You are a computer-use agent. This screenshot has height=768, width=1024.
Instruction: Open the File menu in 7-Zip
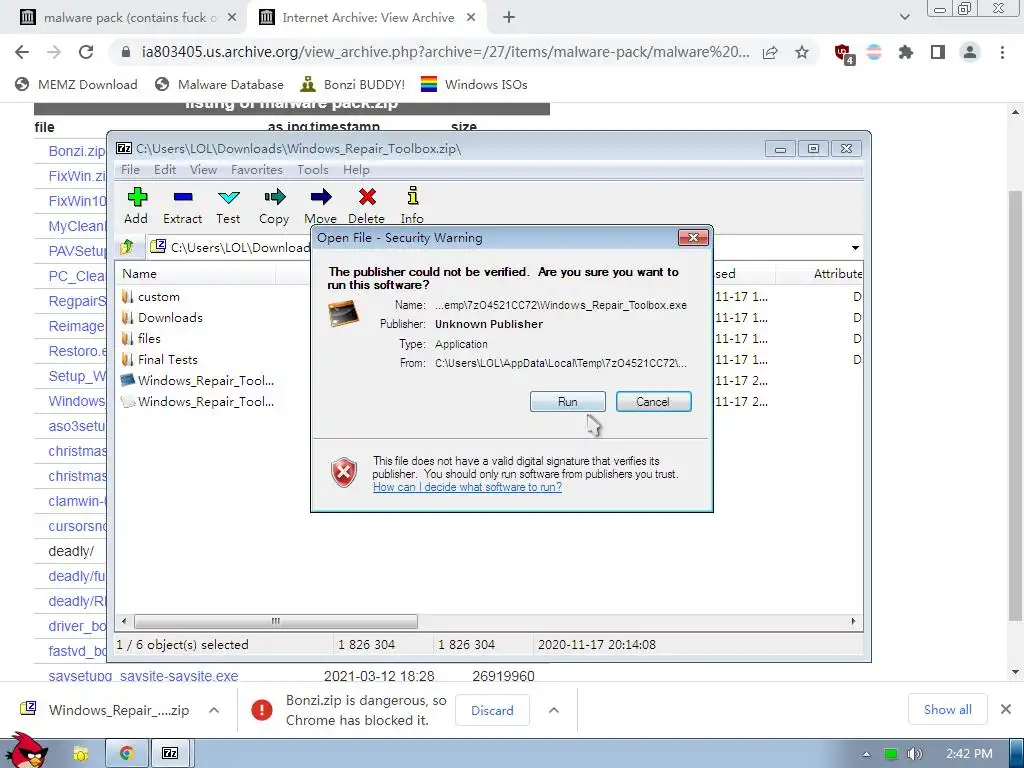tap(131, 170)
